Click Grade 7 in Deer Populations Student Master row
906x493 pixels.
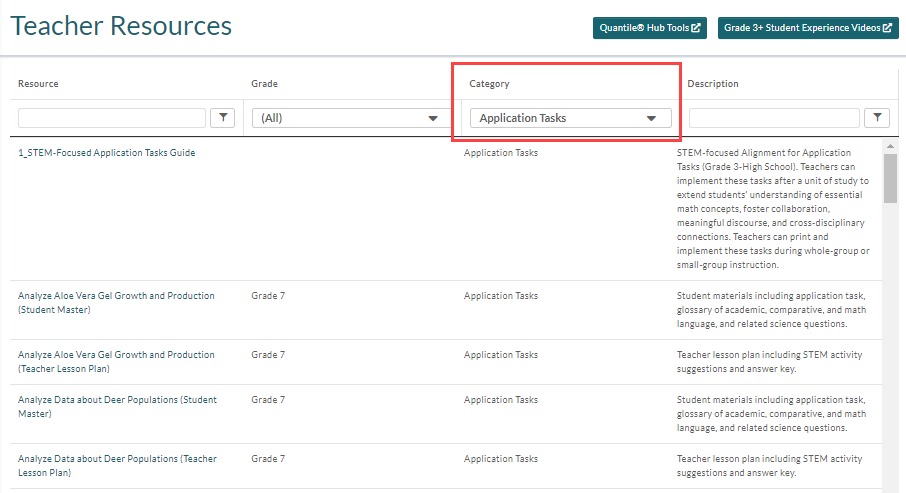(268, 399)
